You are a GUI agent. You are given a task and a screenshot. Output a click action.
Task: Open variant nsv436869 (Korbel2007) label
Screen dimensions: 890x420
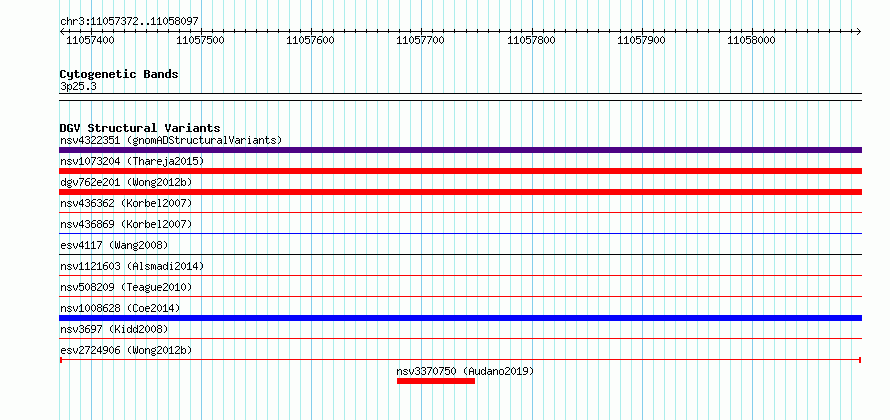pyautogui.click(x=127, y=224)
